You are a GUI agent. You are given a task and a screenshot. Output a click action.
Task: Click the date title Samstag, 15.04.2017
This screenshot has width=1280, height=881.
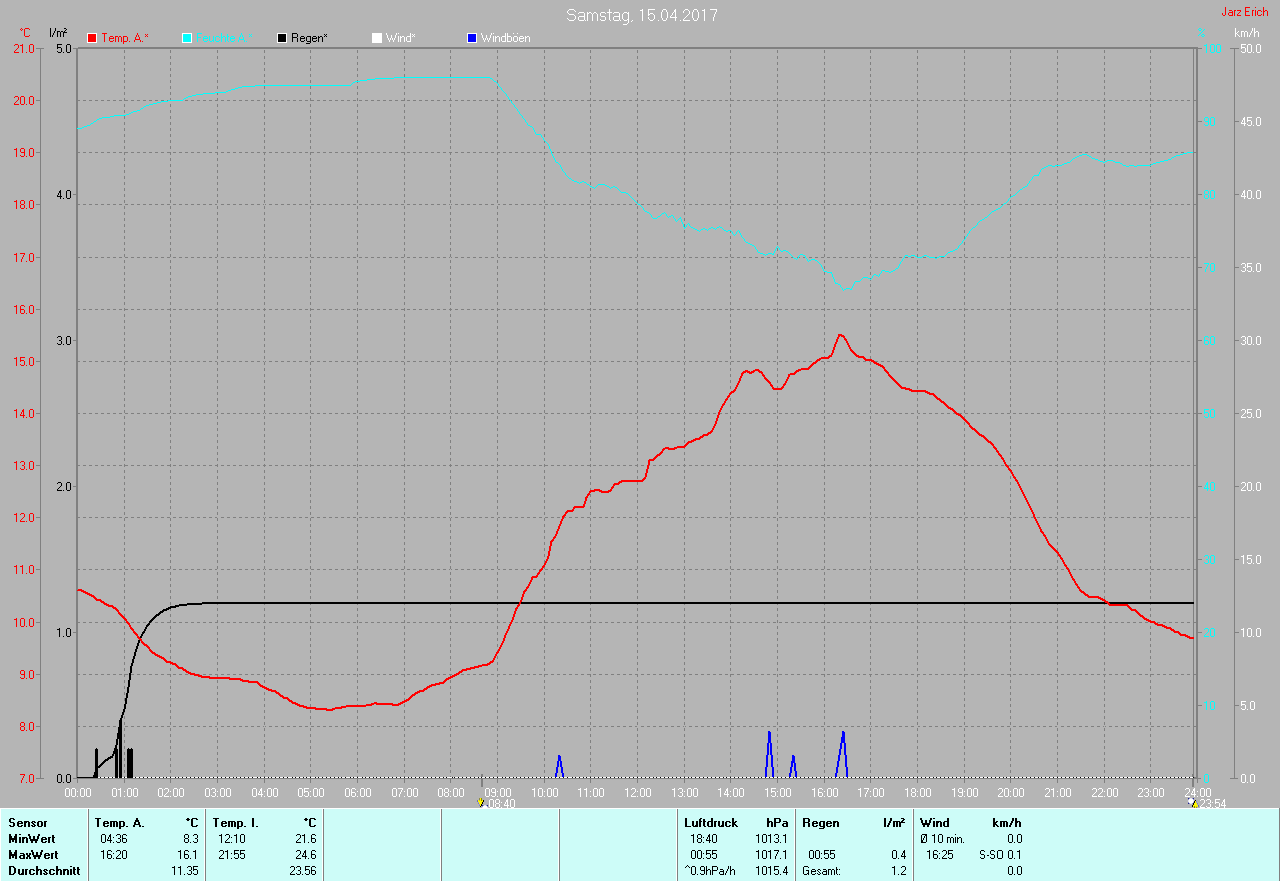coord(641,15)
